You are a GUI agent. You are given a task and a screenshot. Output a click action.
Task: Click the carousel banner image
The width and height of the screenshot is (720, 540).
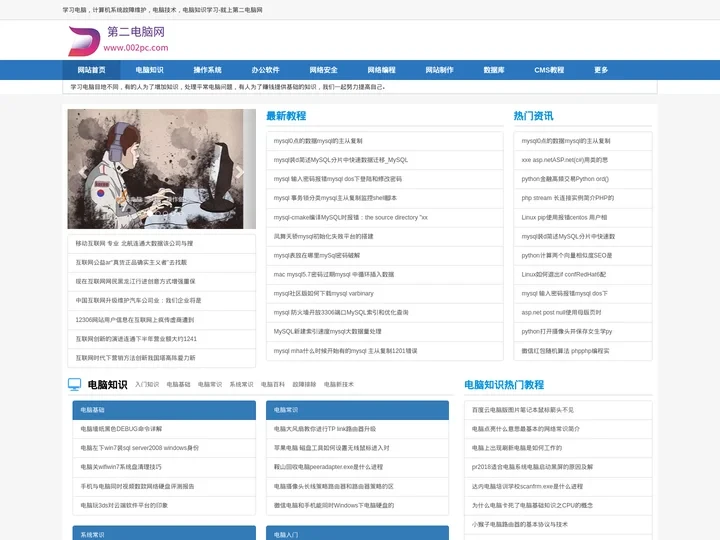(162, 169)
